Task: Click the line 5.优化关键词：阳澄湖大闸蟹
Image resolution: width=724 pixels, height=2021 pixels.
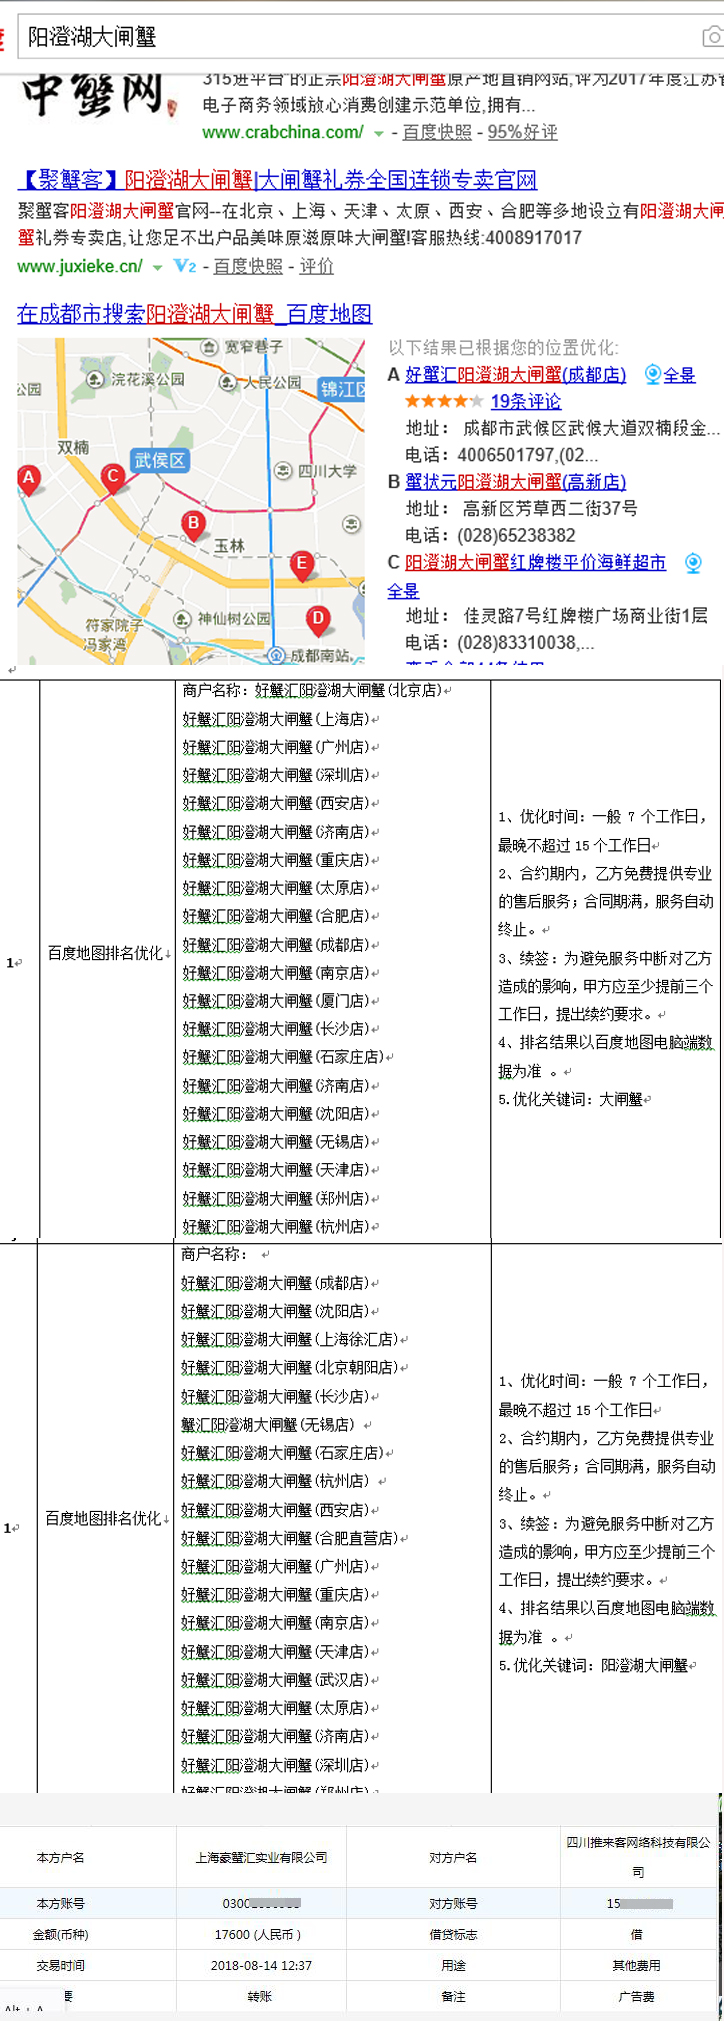Action: point(594,1665)
